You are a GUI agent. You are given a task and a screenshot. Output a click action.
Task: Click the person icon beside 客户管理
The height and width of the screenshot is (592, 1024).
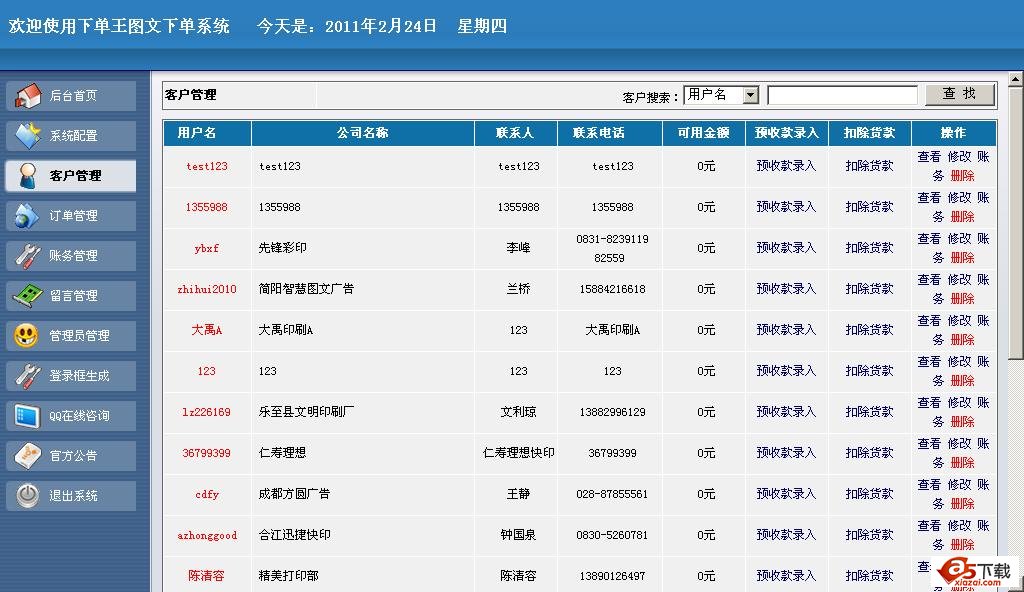[x=27, y=175]
